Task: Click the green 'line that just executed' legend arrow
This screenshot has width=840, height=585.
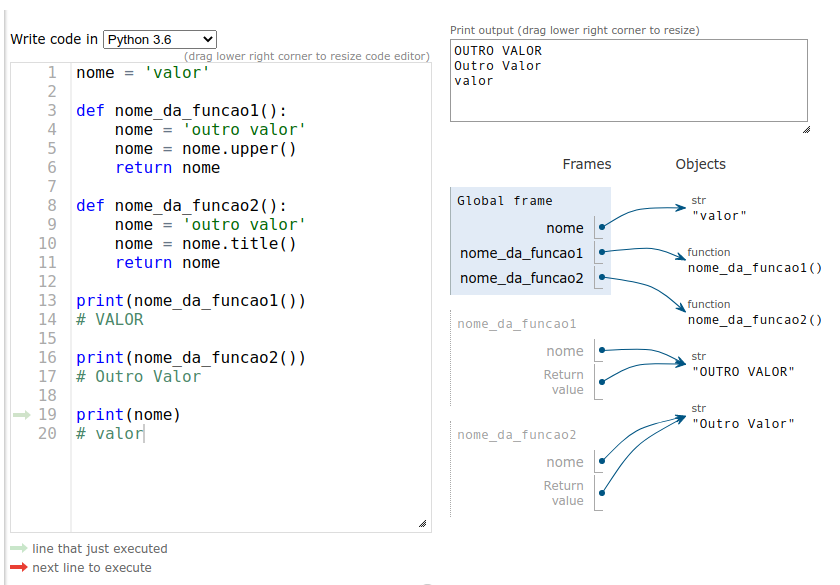Action: pyautogui.click(x=18, y=549)
